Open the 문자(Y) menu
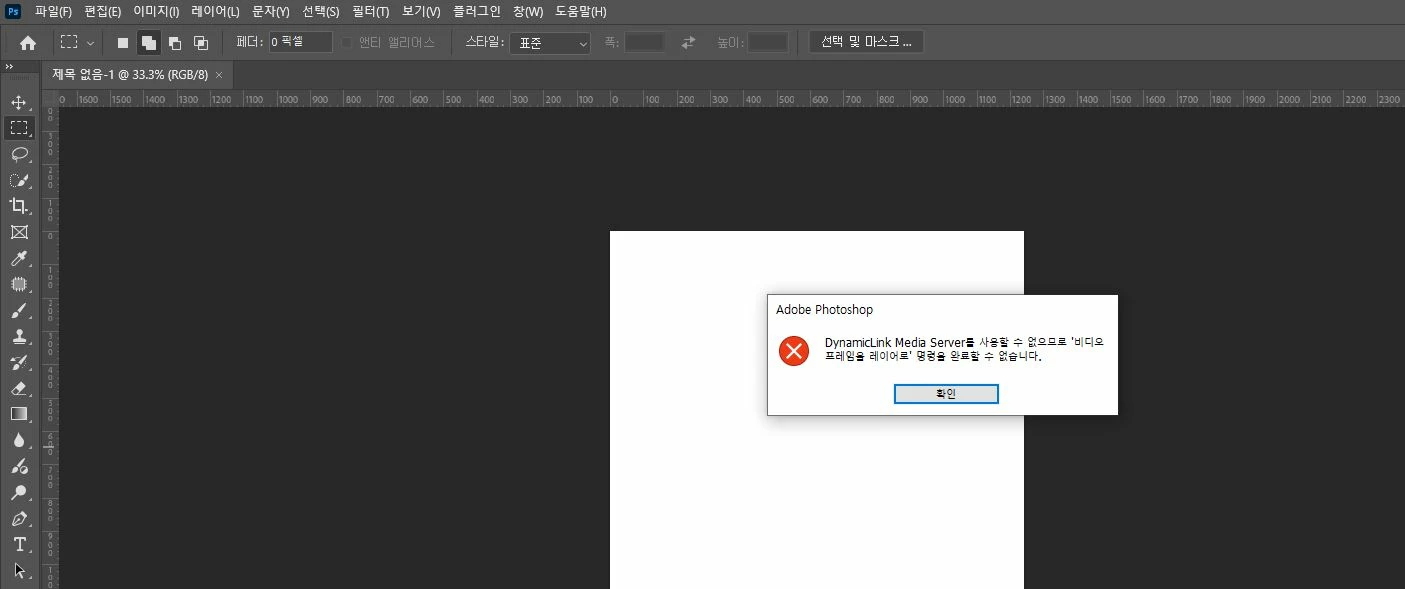The width and height of the screenshot is (1405, 589). click(271, 12)
